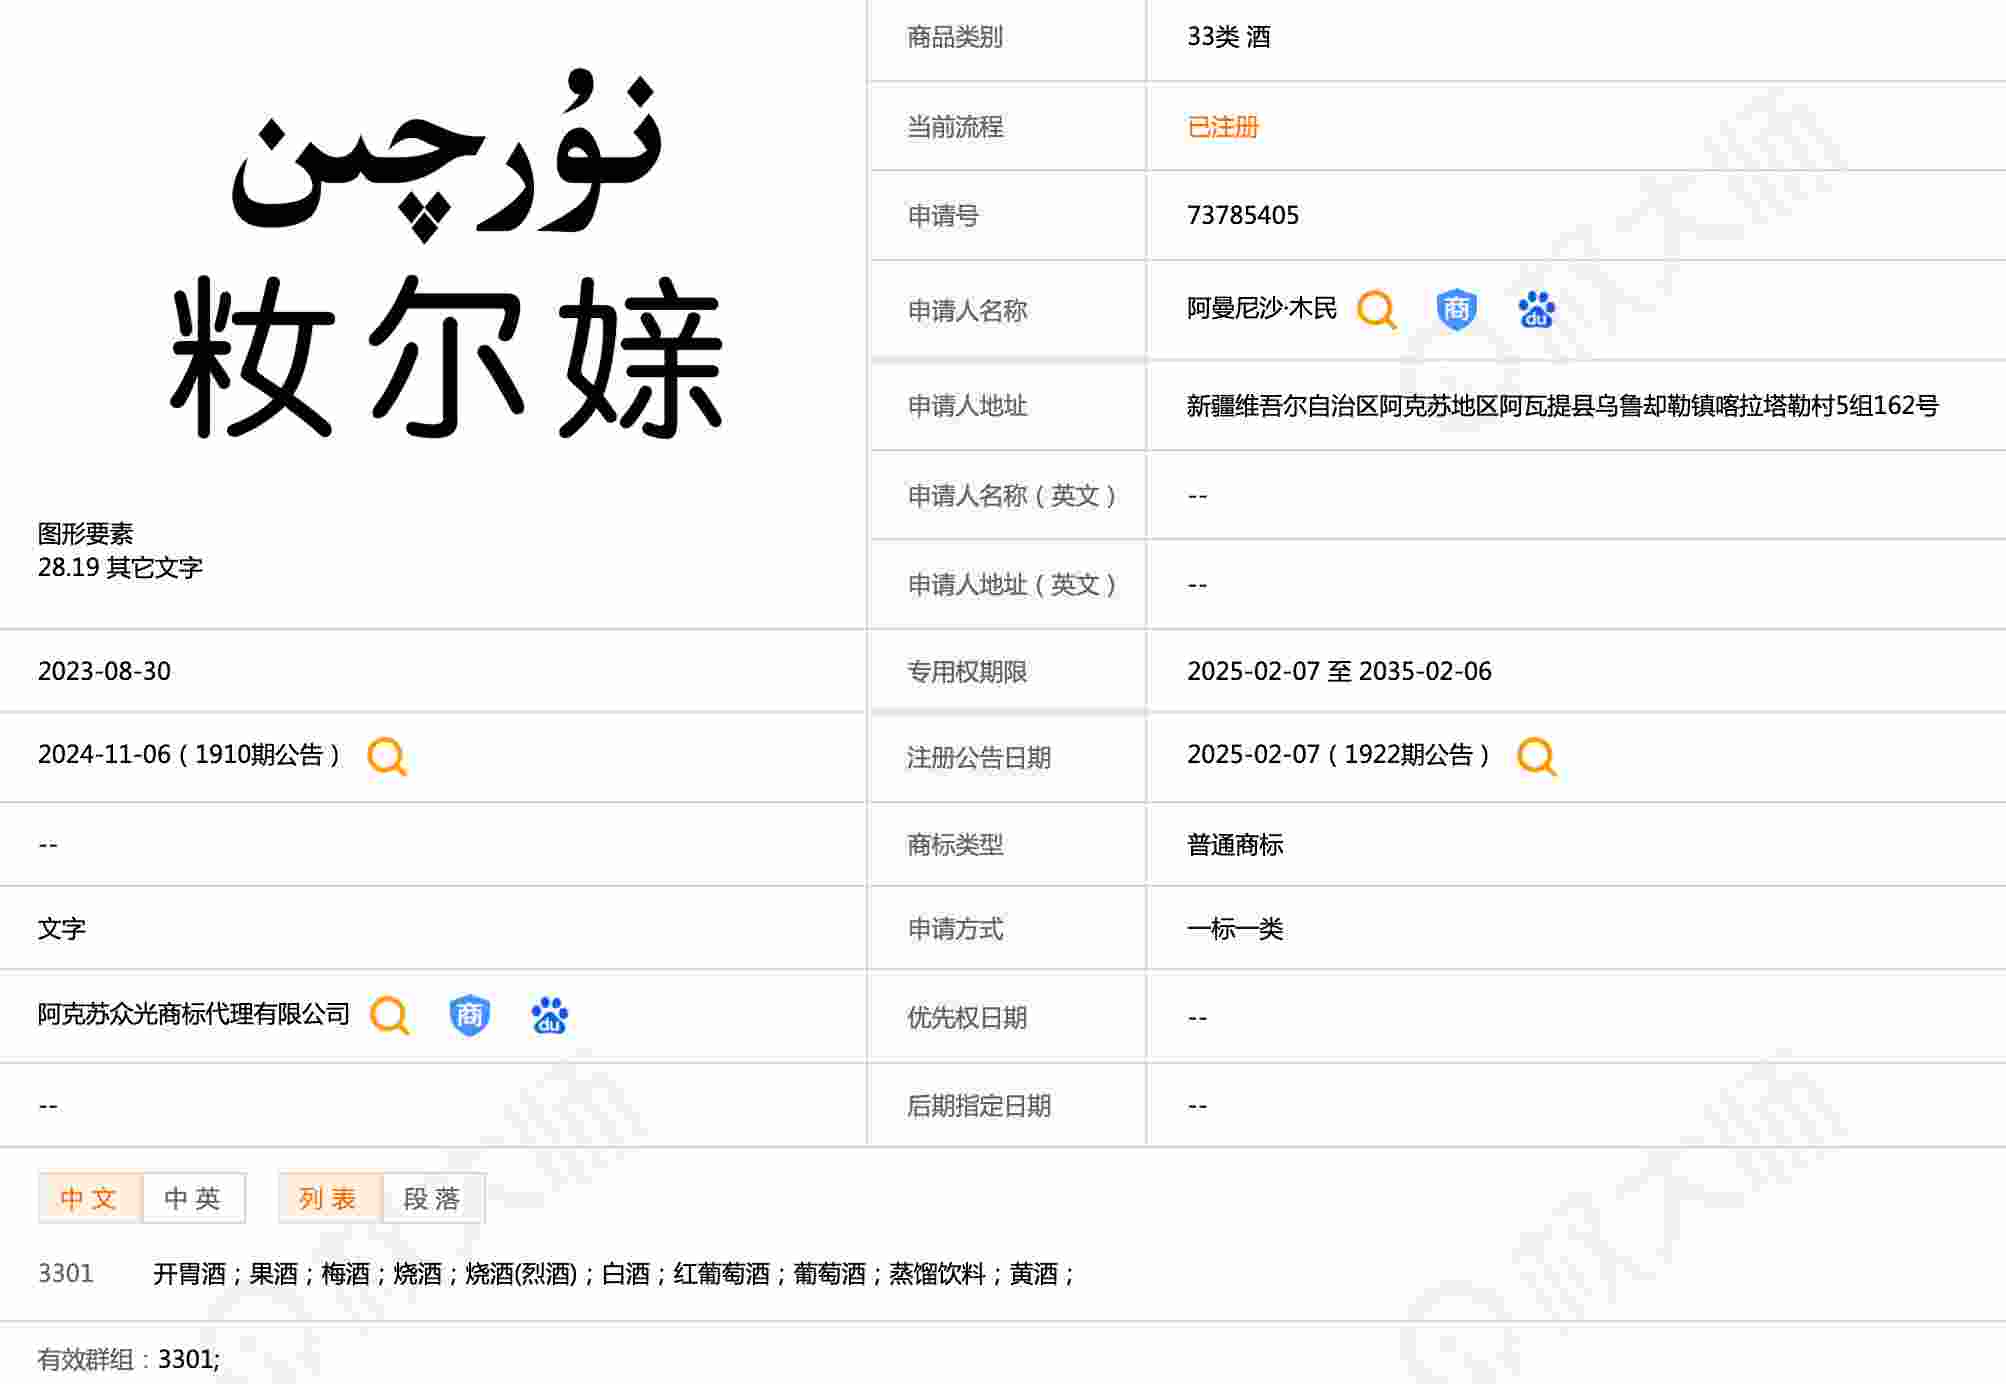
Task: Click 2025-02-07 (1922期公告) registration text
Action: [1338, 755]
